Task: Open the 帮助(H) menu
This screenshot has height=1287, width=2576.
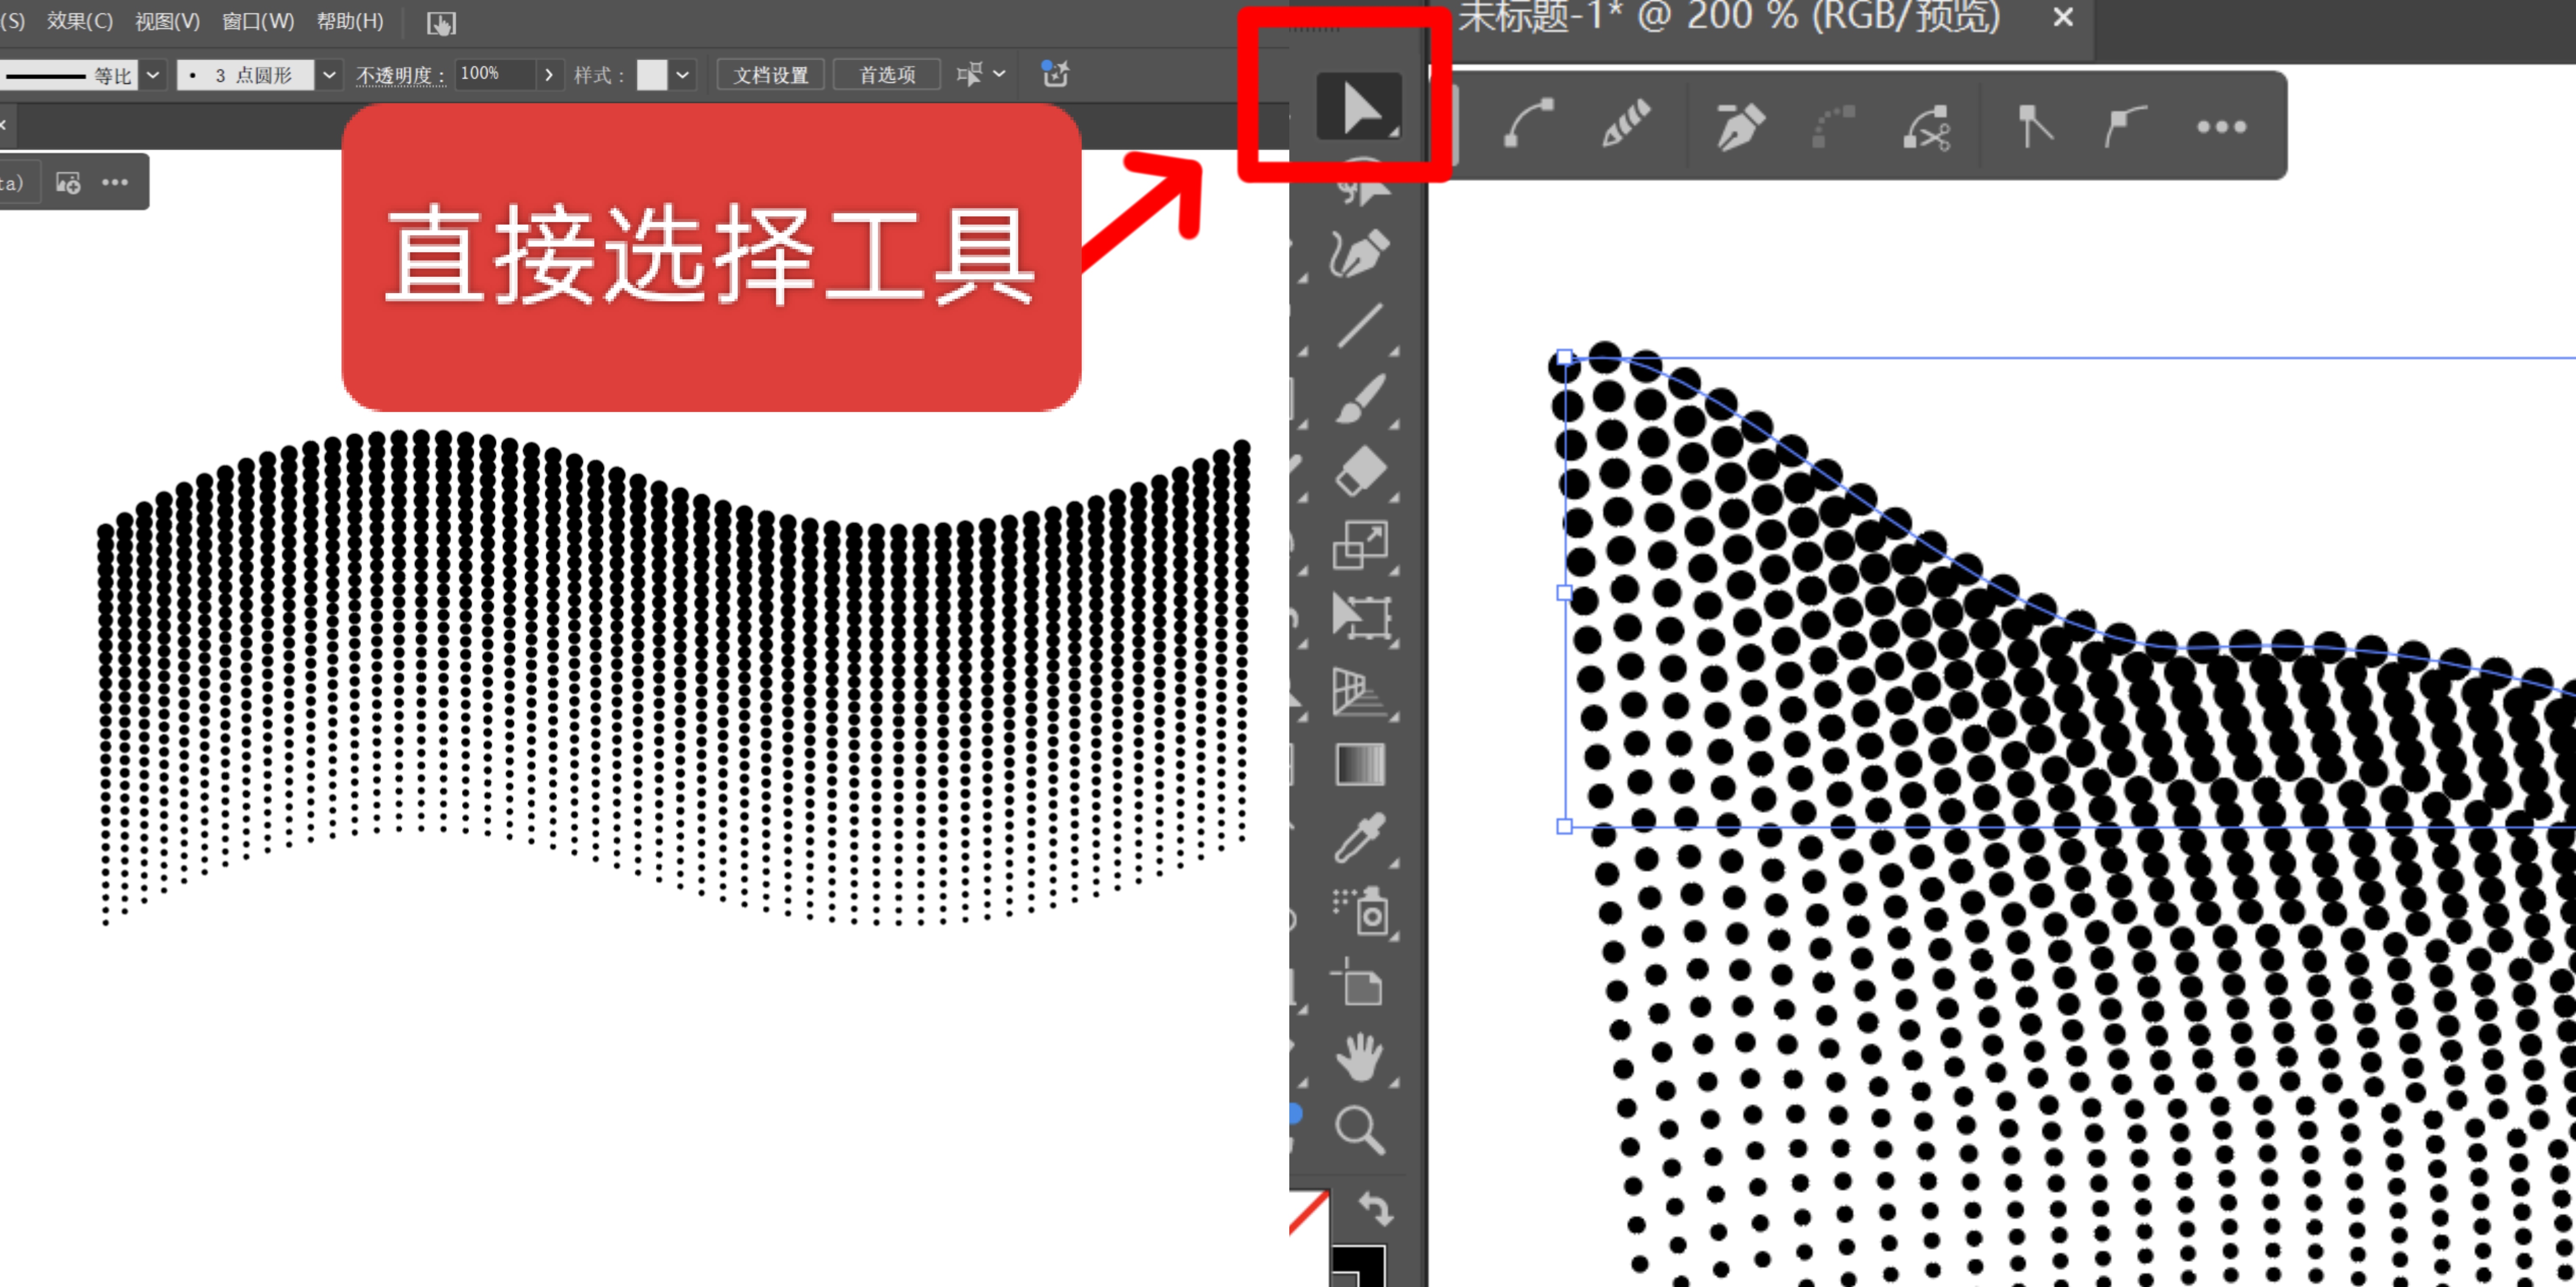Action: (350, 21)
